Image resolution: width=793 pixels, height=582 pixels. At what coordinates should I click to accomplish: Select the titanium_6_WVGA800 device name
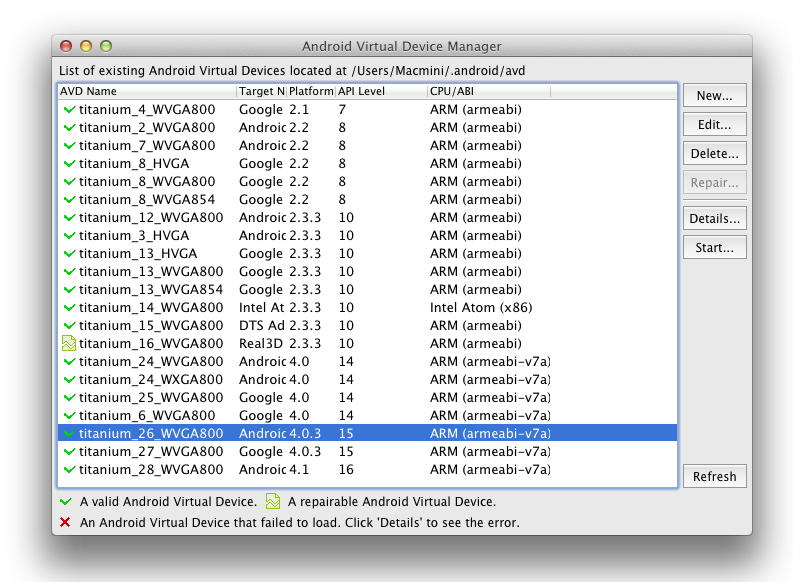(x=147, y=415)
